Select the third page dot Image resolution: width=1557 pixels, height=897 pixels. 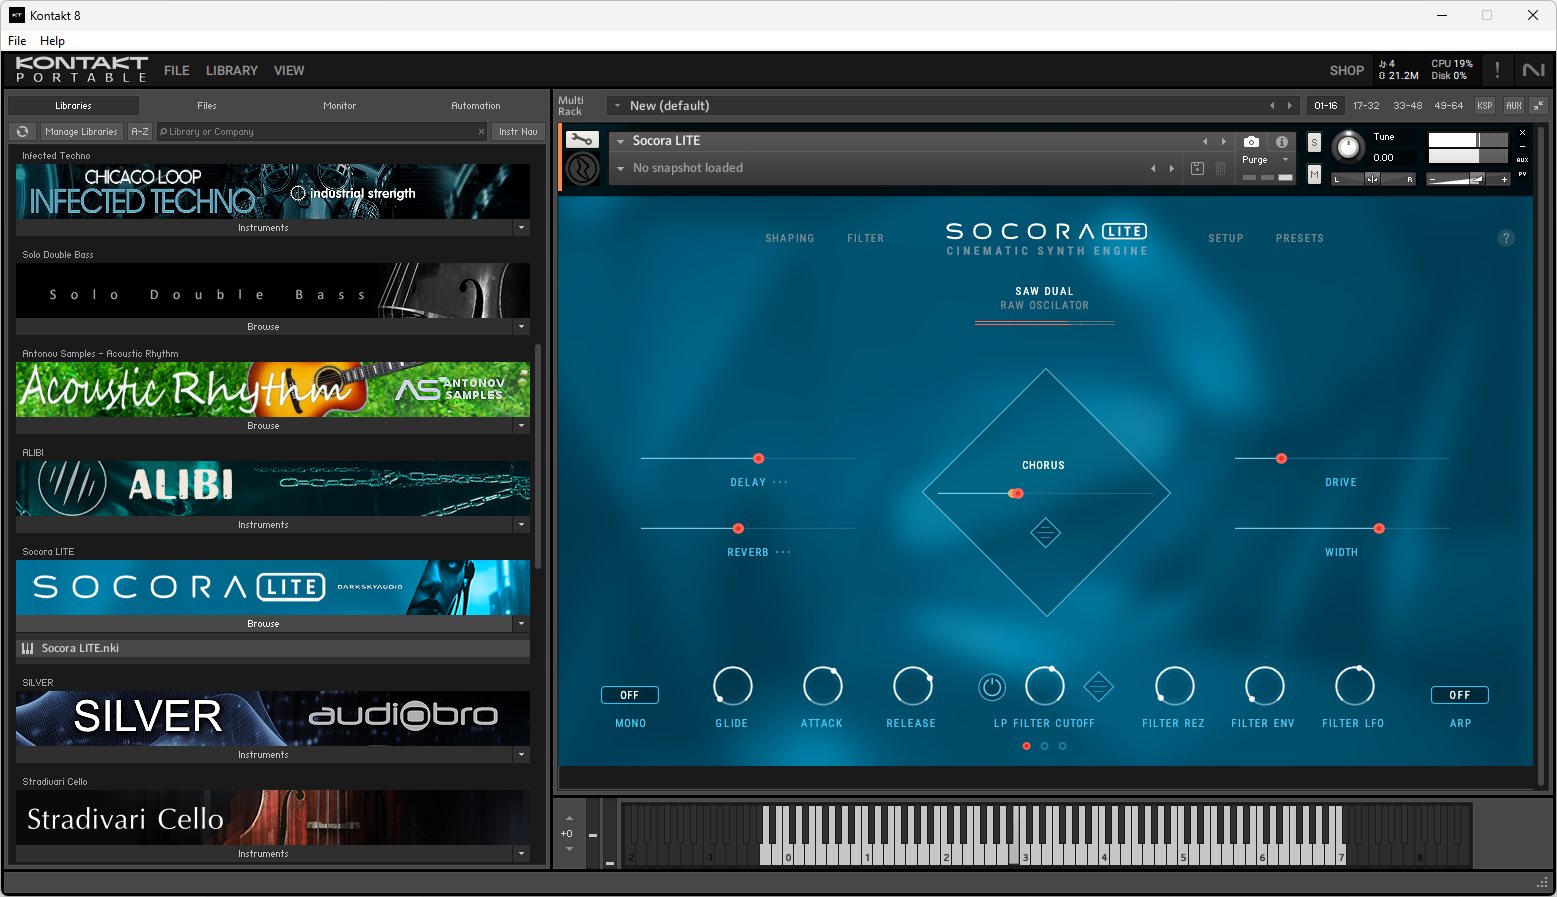pos(1062,746)
